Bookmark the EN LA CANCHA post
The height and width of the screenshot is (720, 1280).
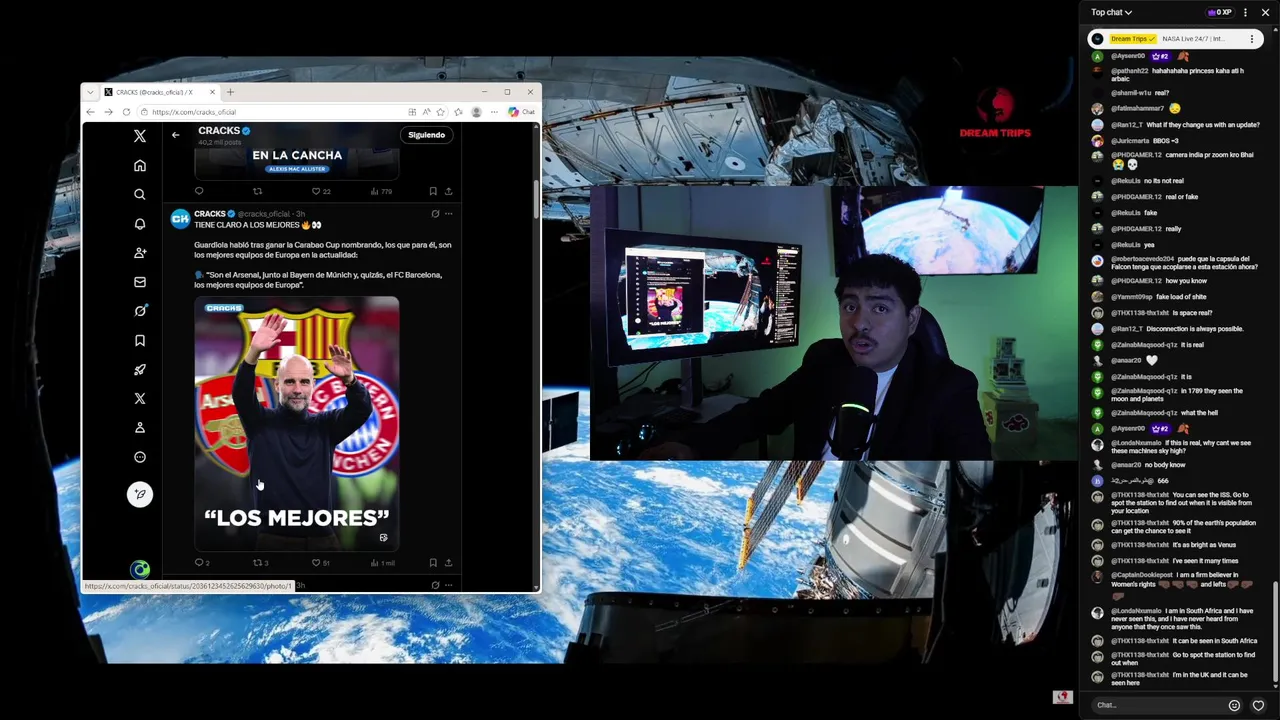[x=433, y=191]
